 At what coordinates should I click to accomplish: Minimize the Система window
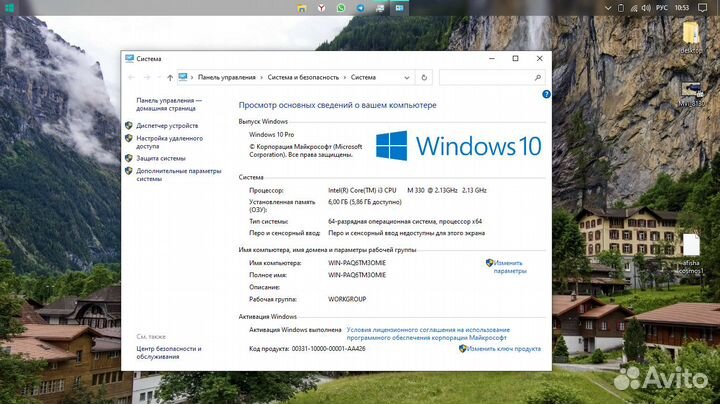492,58
